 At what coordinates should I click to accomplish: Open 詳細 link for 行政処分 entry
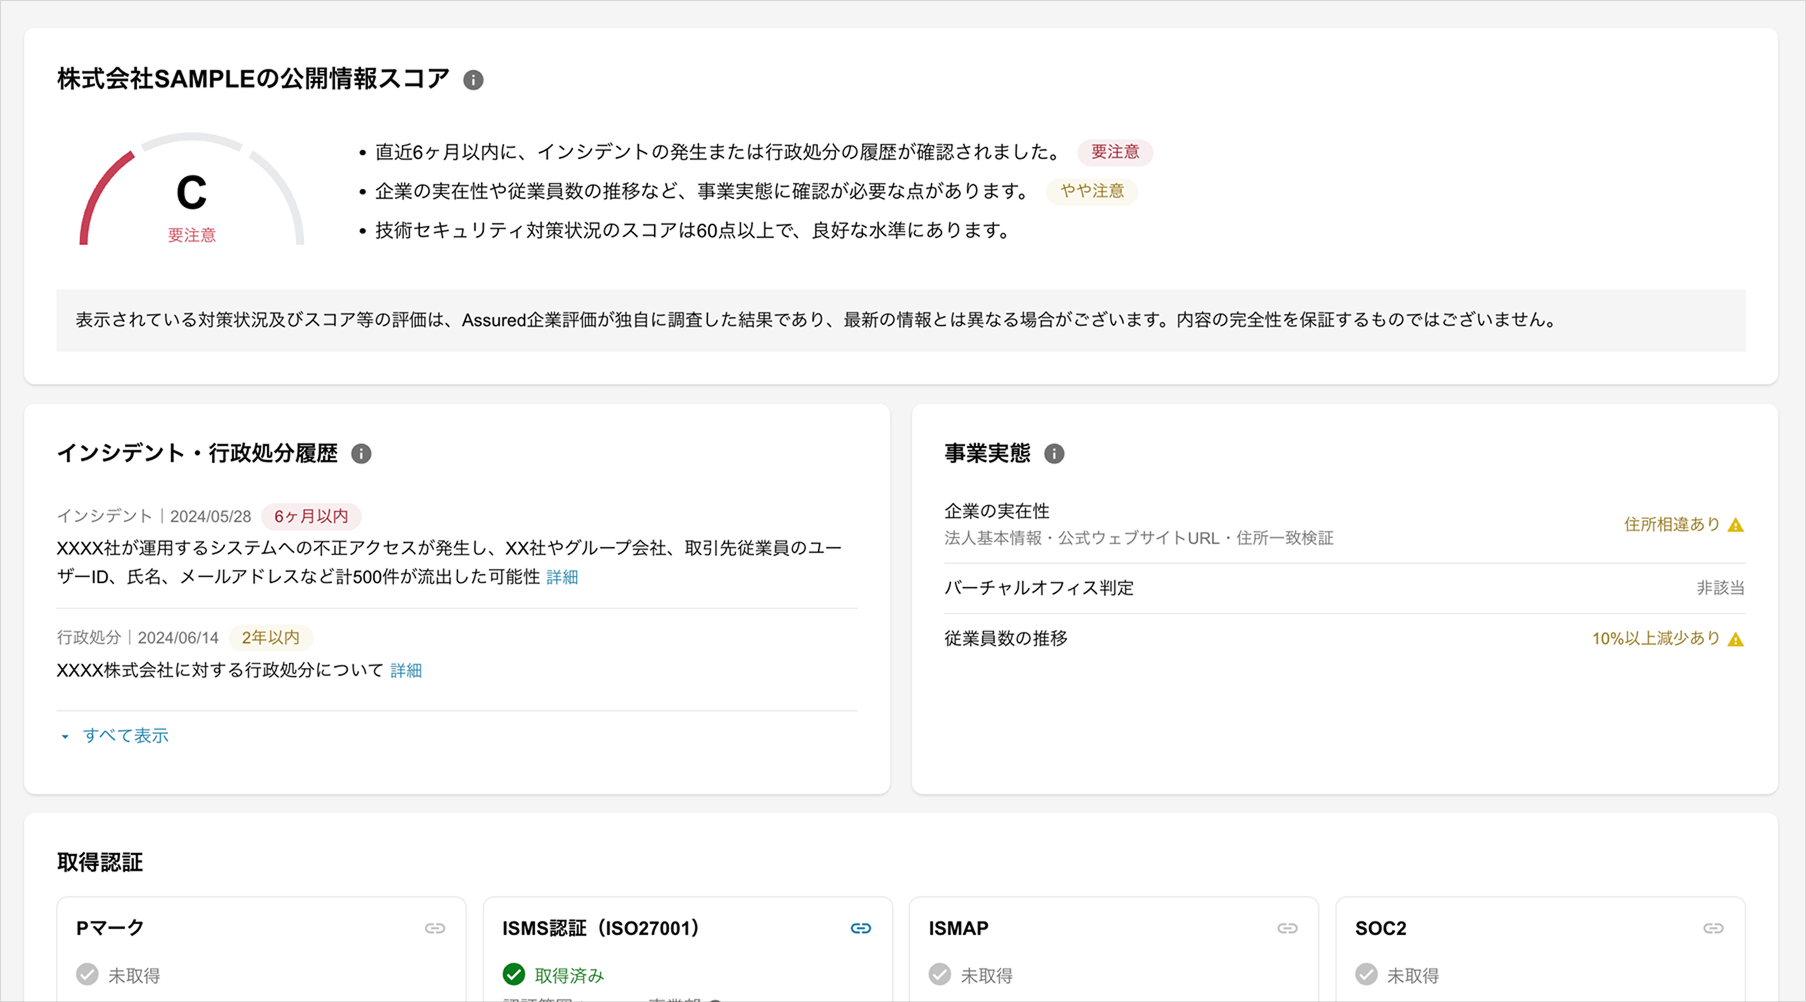coord(406,670)
